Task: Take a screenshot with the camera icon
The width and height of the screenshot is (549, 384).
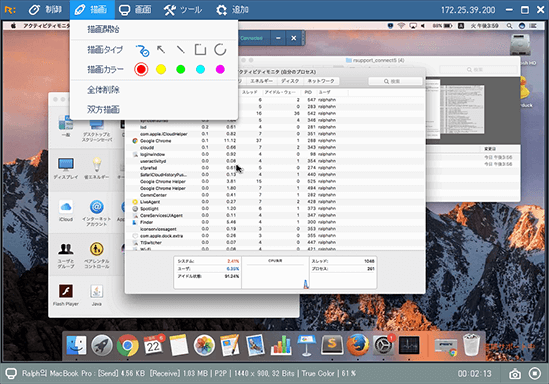Action: tap(515, 374)
